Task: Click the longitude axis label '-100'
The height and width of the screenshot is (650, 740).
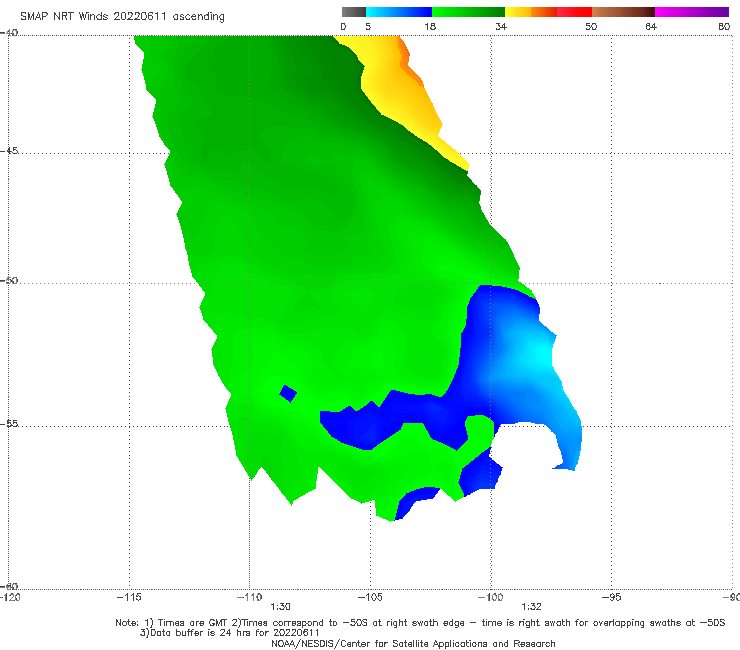Action: pos(491,597)
